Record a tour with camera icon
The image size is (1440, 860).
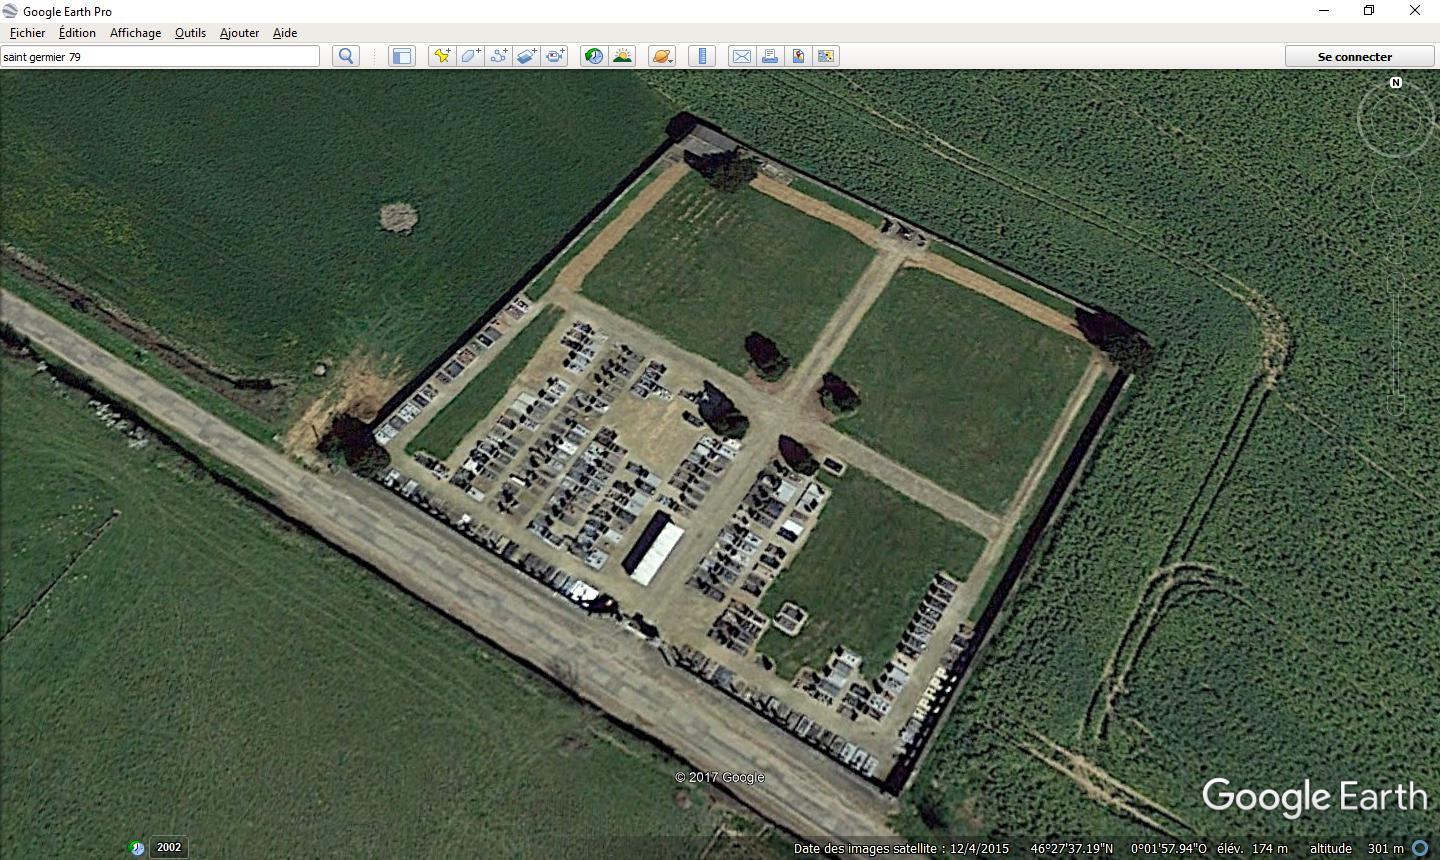[x=555, y=56]
